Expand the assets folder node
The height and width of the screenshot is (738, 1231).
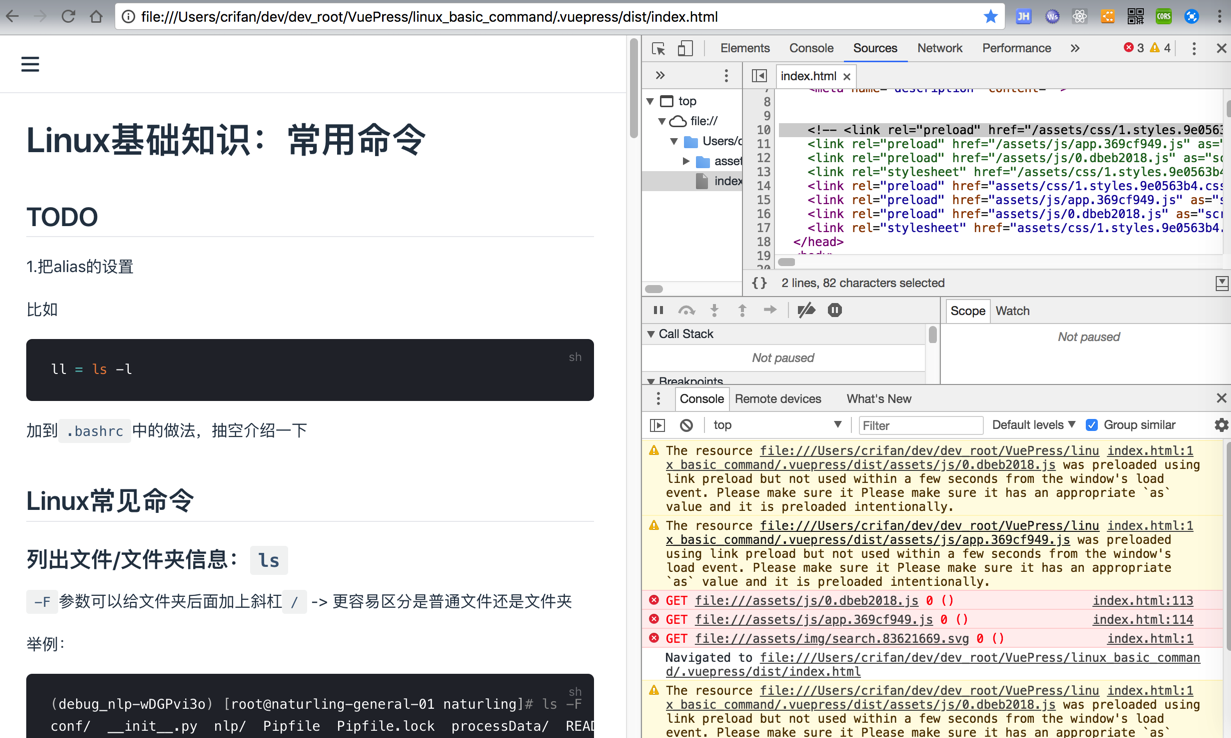point(686,161)
